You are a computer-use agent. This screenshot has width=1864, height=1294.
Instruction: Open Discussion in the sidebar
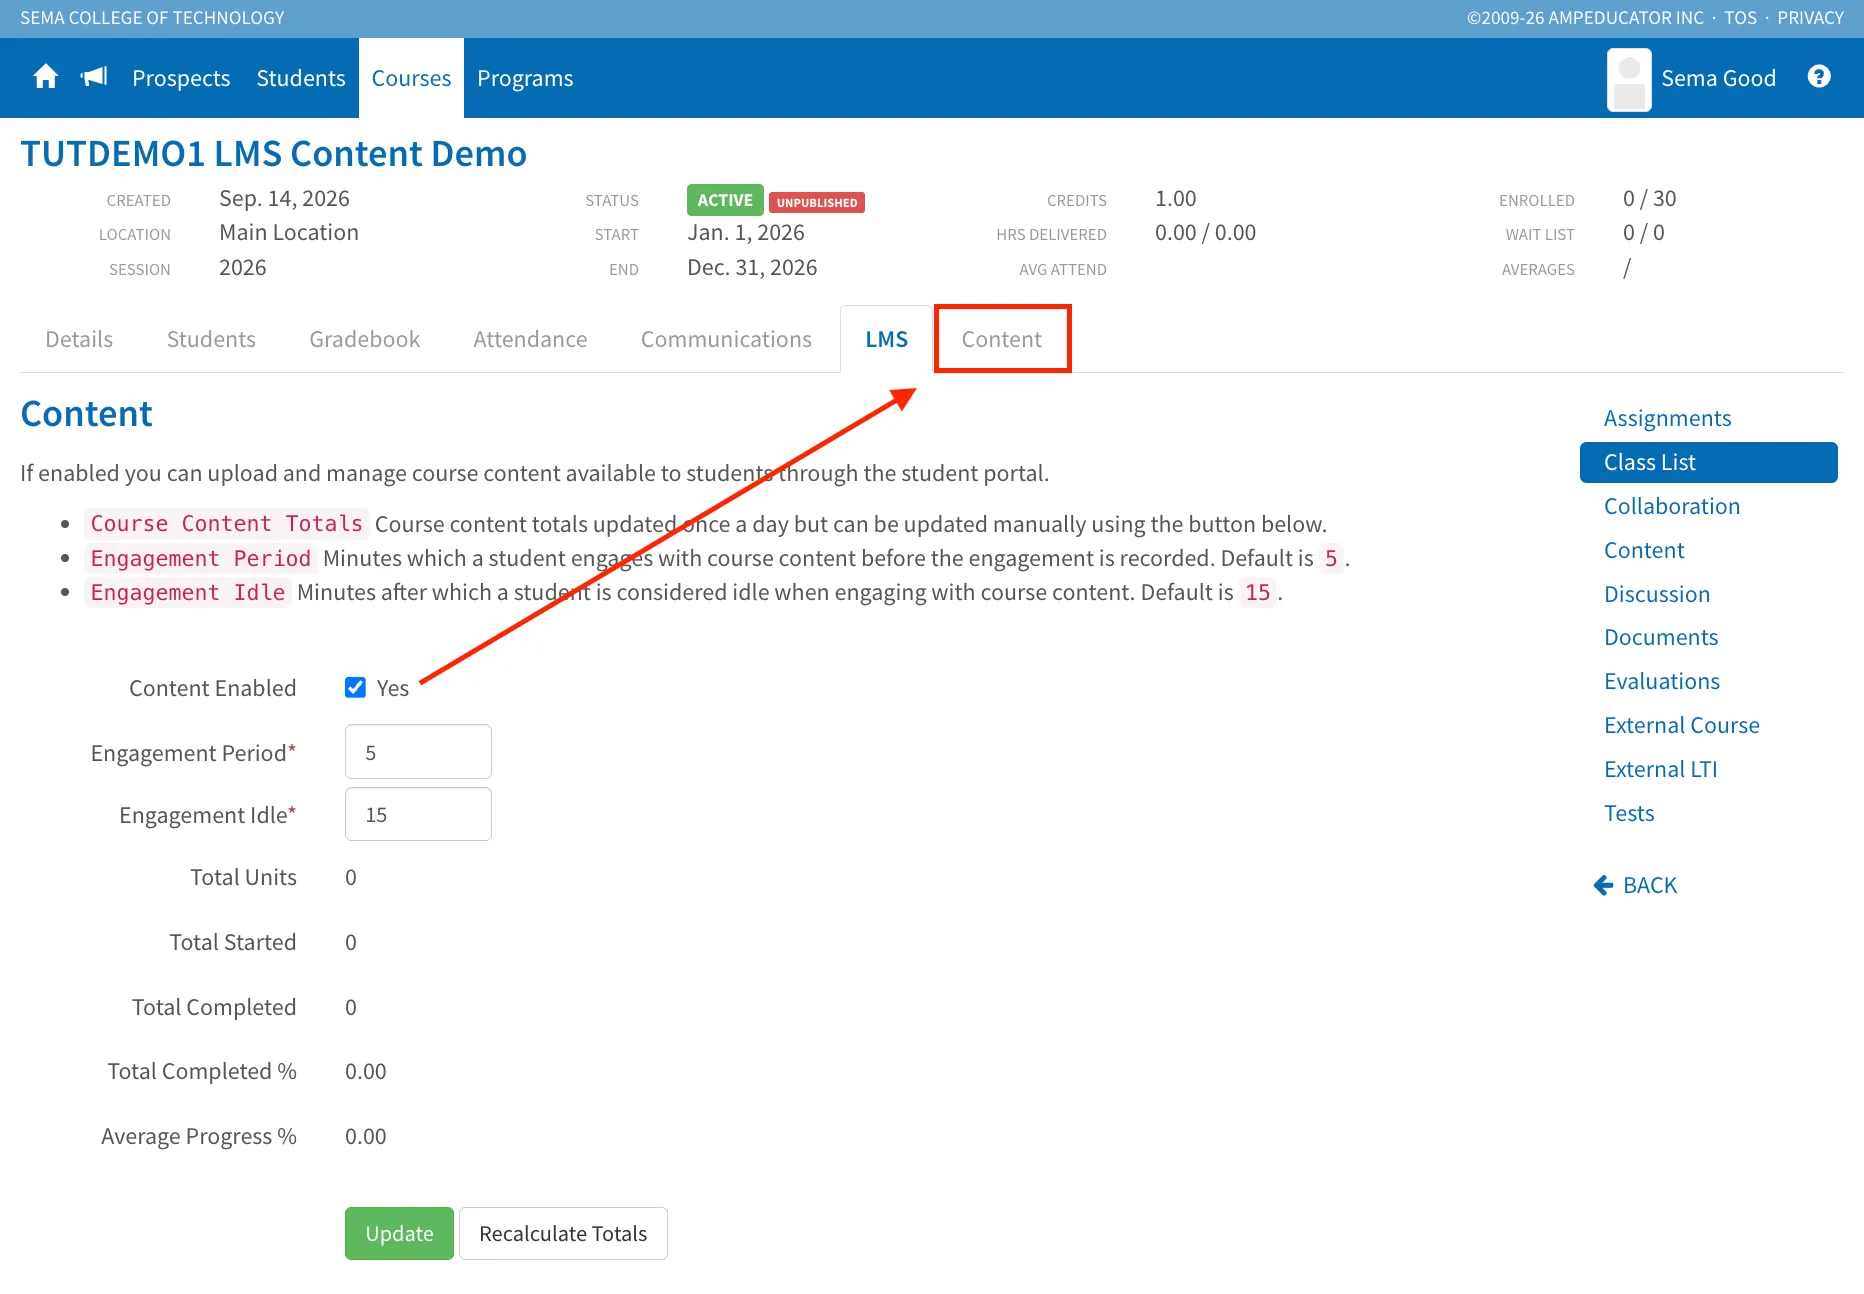click(x=1657, y=594)
